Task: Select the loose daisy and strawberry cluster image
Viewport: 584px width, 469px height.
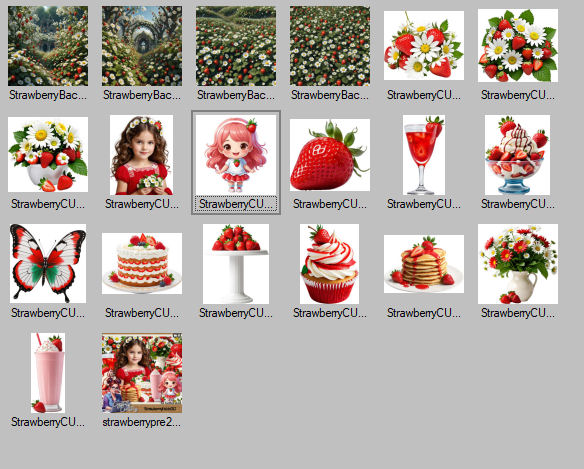Action: tap(424, 45)
